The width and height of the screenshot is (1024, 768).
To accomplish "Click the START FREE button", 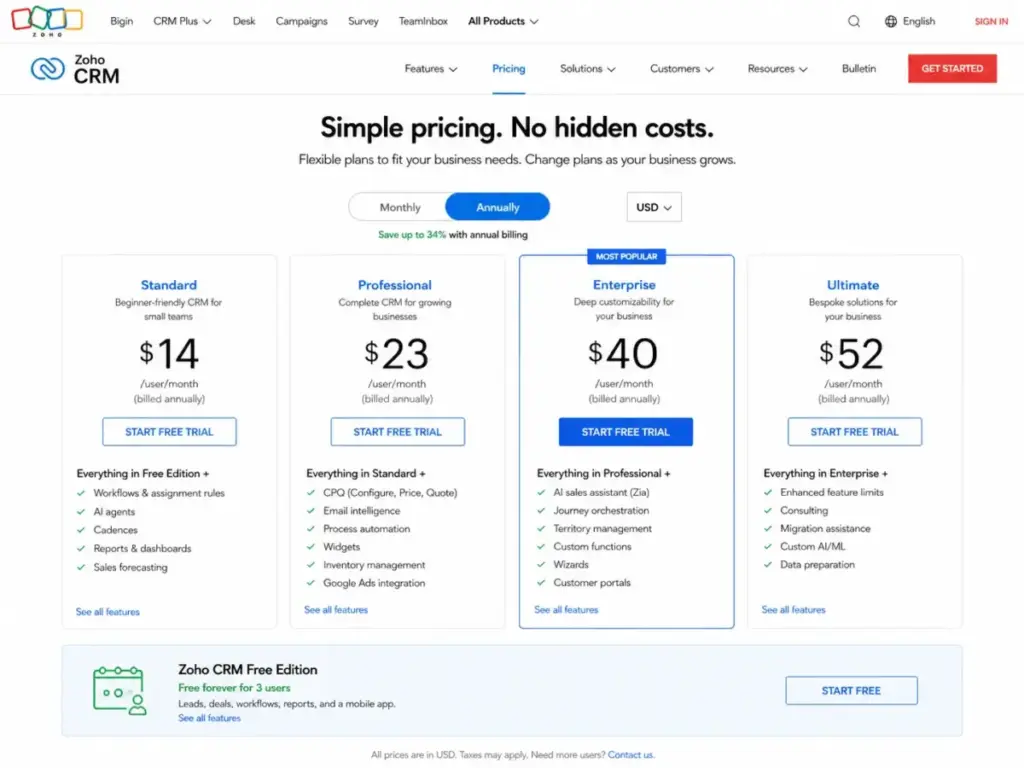I will [x=851, y=690].
